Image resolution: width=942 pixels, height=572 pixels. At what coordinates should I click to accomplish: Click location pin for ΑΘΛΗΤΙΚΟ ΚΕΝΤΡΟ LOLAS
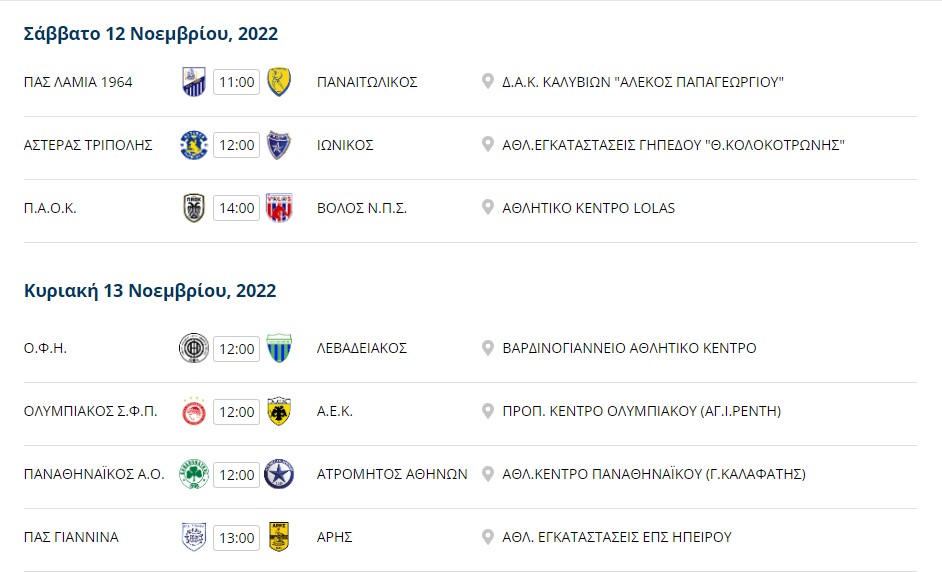click(x=488, y=207)
